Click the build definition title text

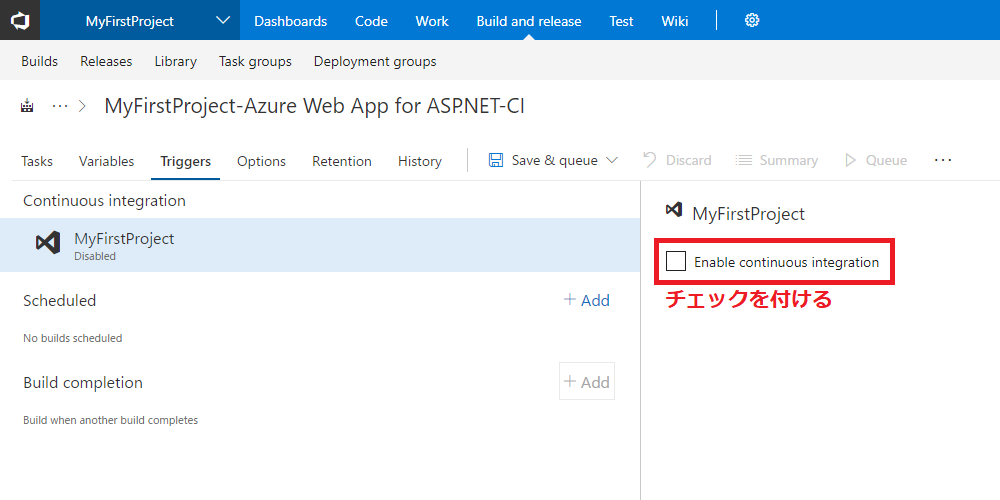pos(314,106)
